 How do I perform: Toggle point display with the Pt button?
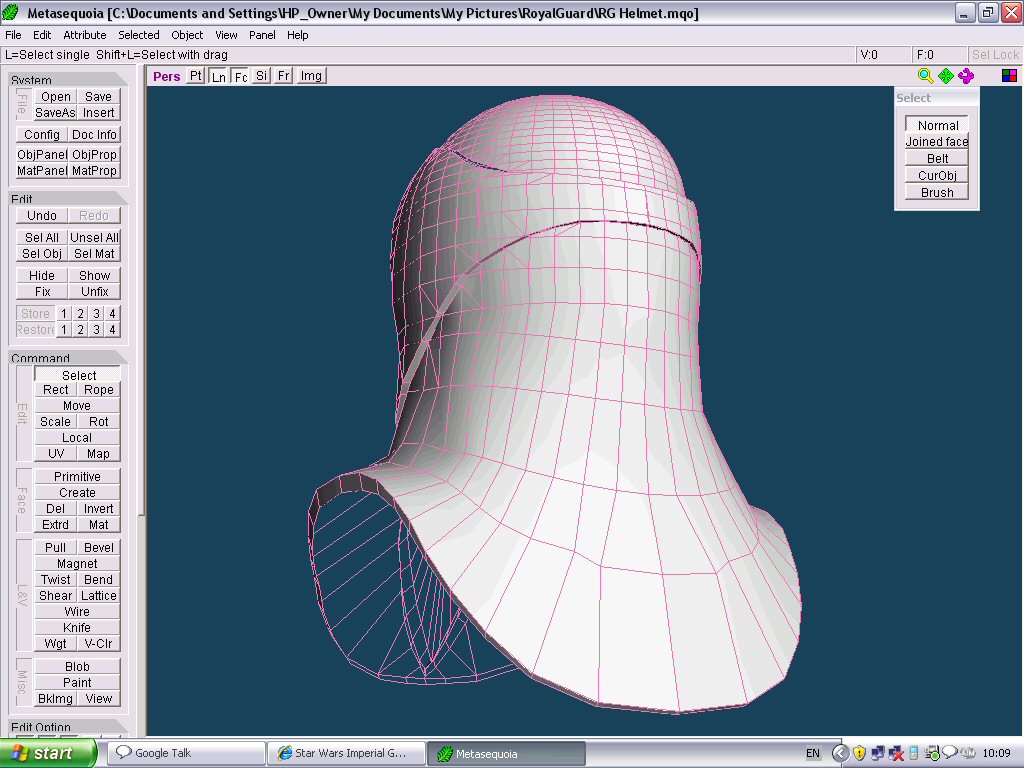[195, 76]
